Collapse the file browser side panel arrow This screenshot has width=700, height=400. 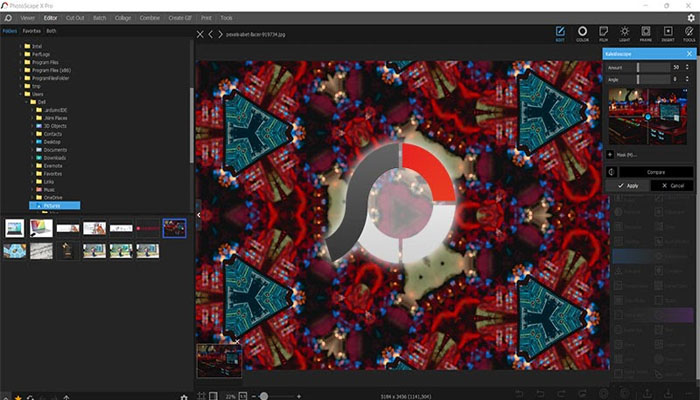point(199,215)
